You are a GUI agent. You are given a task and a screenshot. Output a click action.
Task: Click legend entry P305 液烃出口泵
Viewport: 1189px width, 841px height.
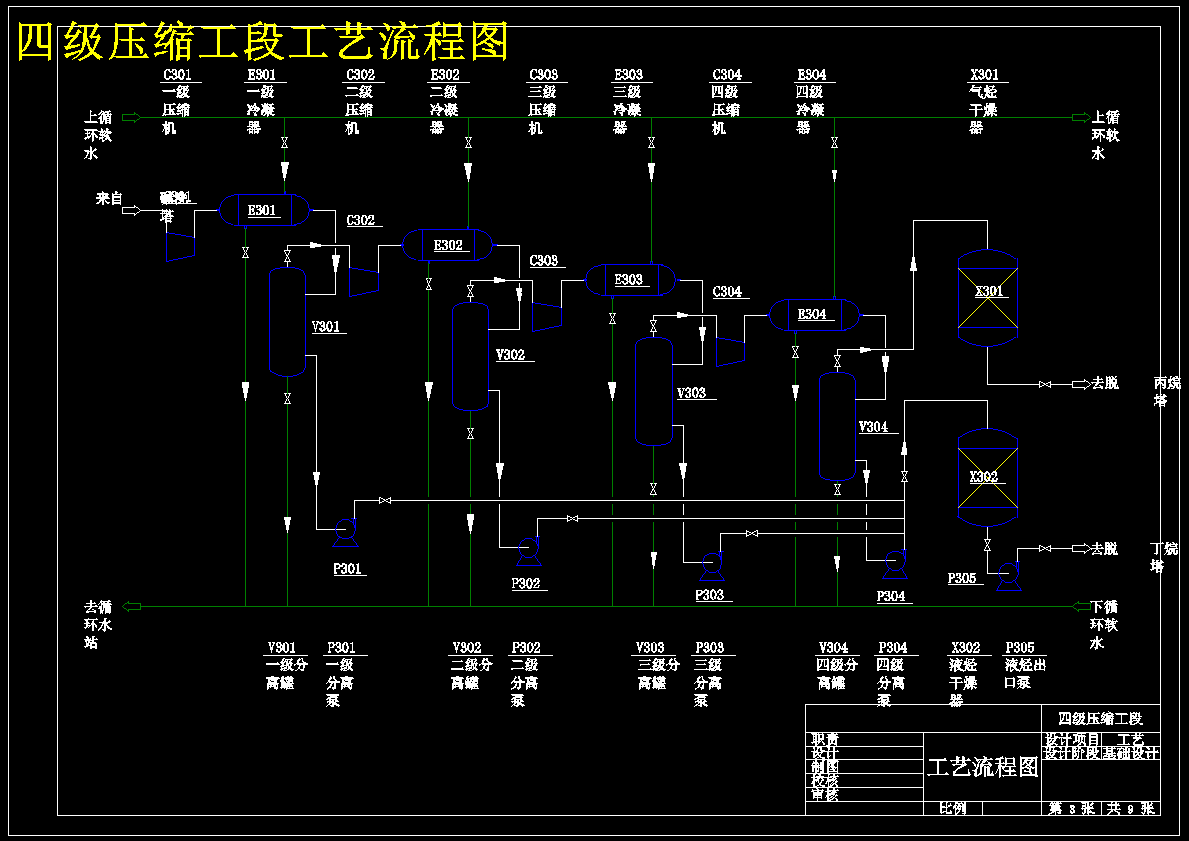tap(1025, 666)
